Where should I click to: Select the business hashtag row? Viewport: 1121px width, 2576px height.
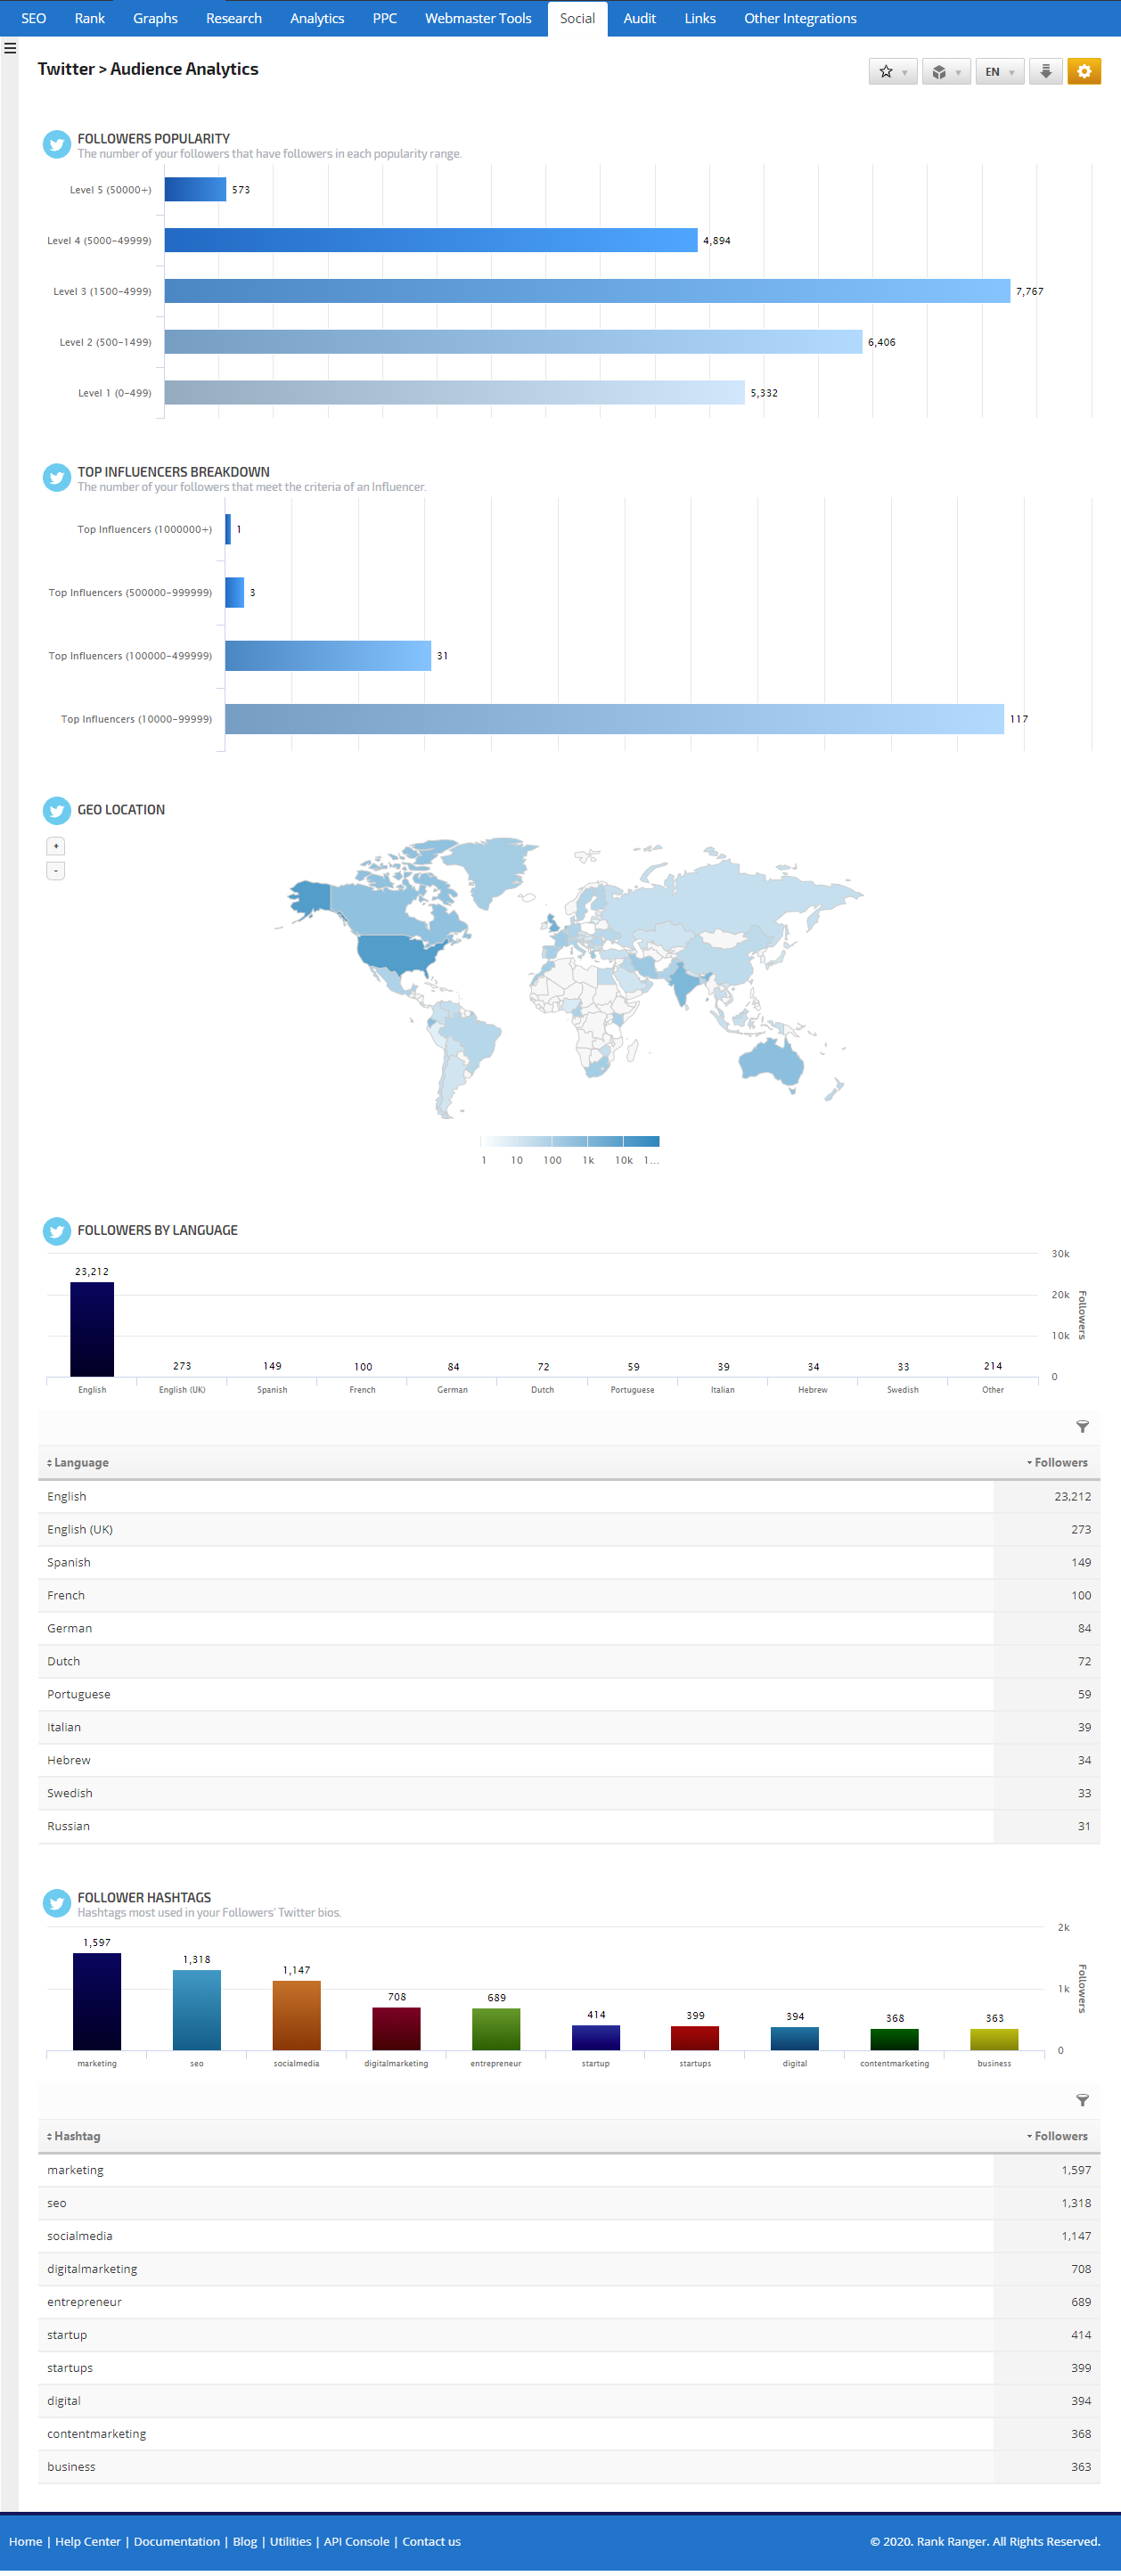tap(569, 2467)
